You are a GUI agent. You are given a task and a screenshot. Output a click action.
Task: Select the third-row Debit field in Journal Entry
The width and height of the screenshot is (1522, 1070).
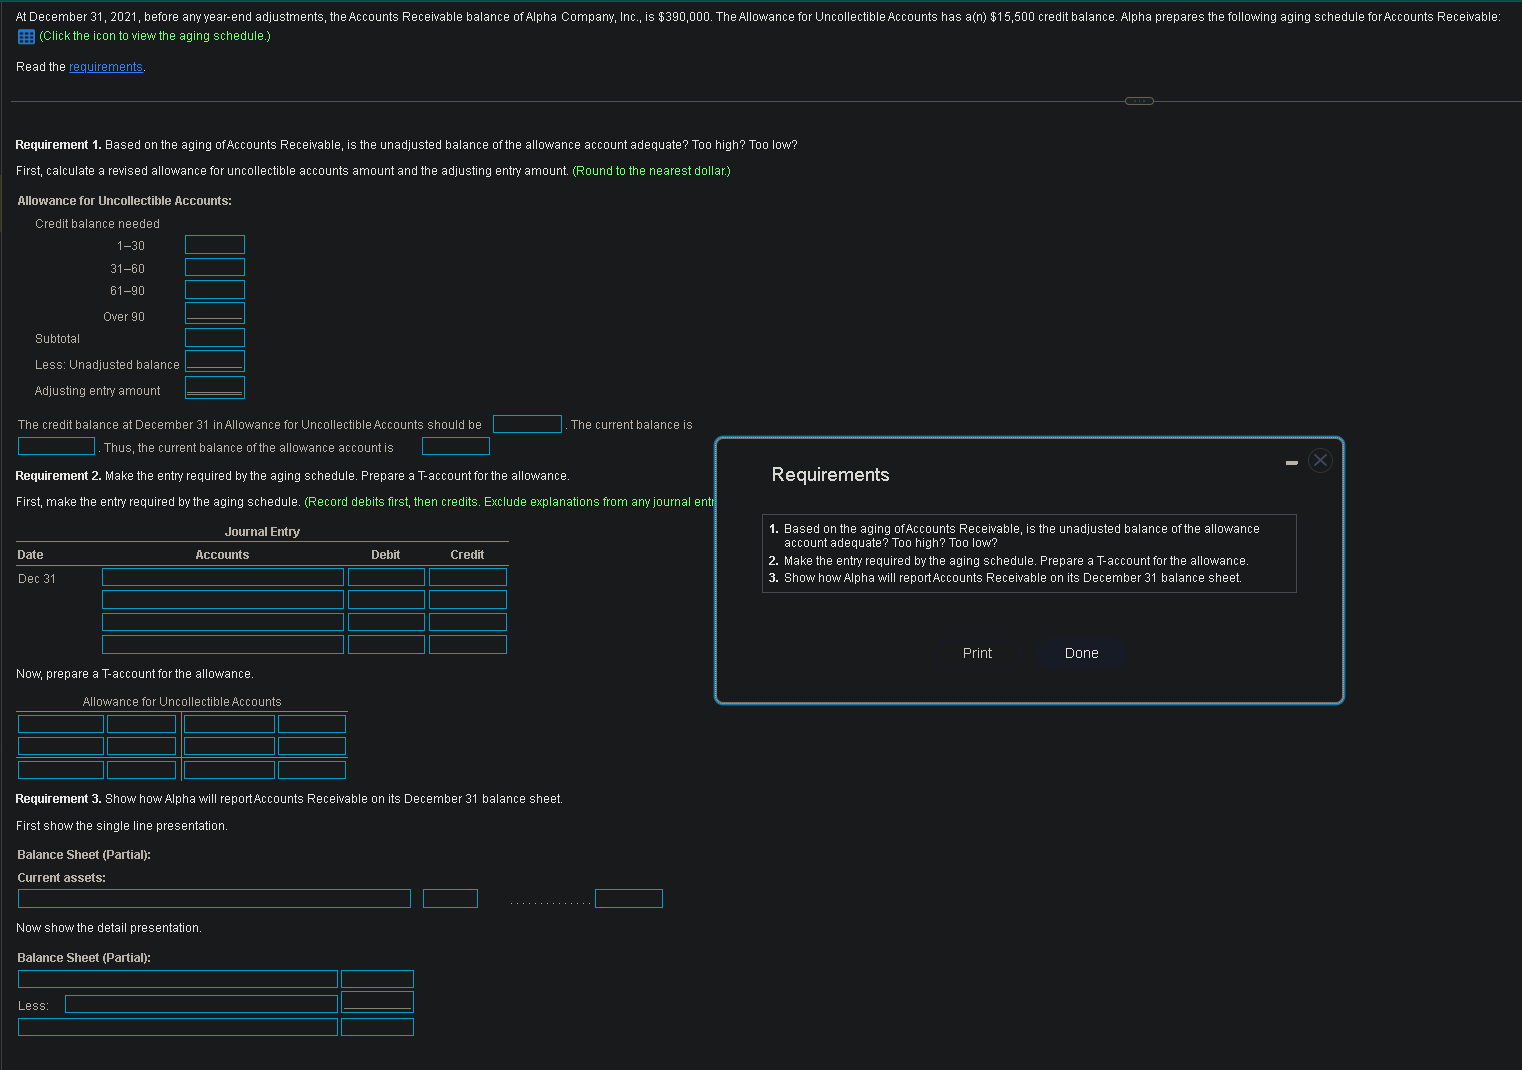pyautogui.click(x=386, y=622)
